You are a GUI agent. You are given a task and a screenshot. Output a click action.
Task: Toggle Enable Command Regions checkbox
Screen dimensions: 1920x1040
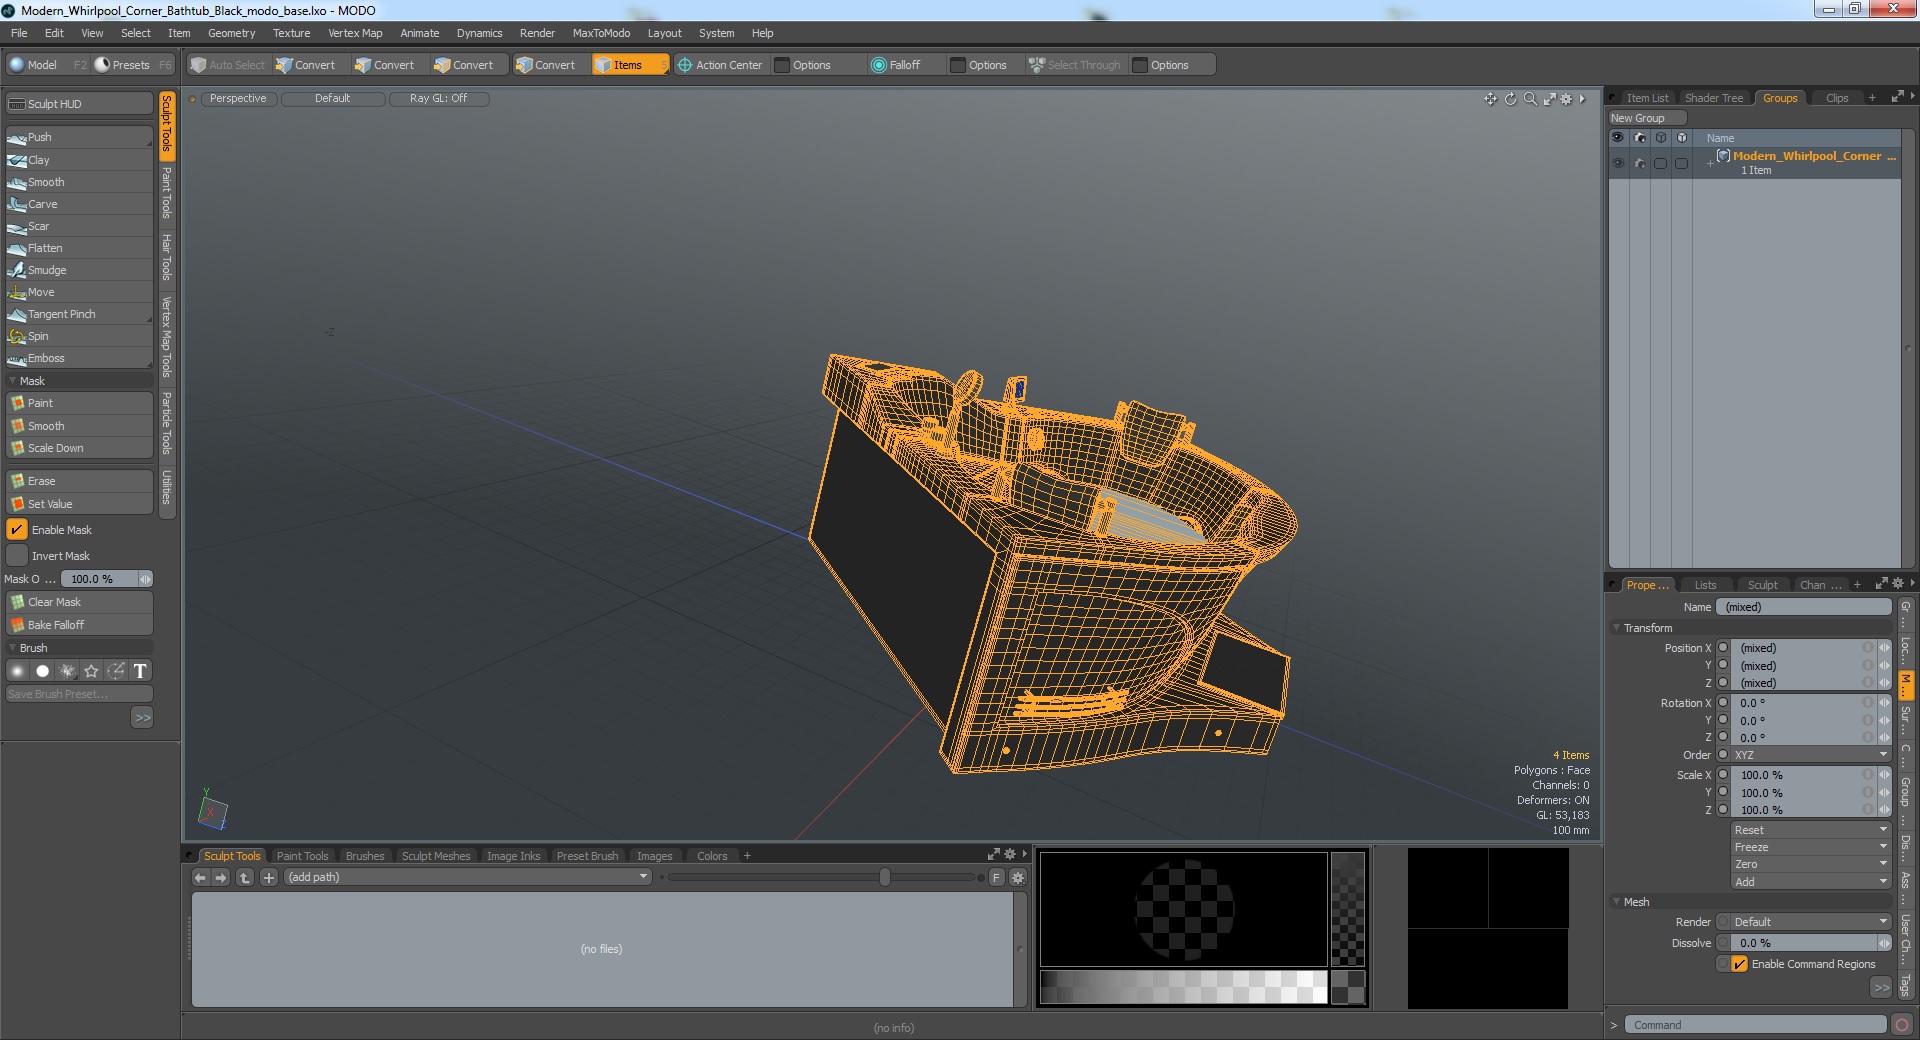(1740, 964)
